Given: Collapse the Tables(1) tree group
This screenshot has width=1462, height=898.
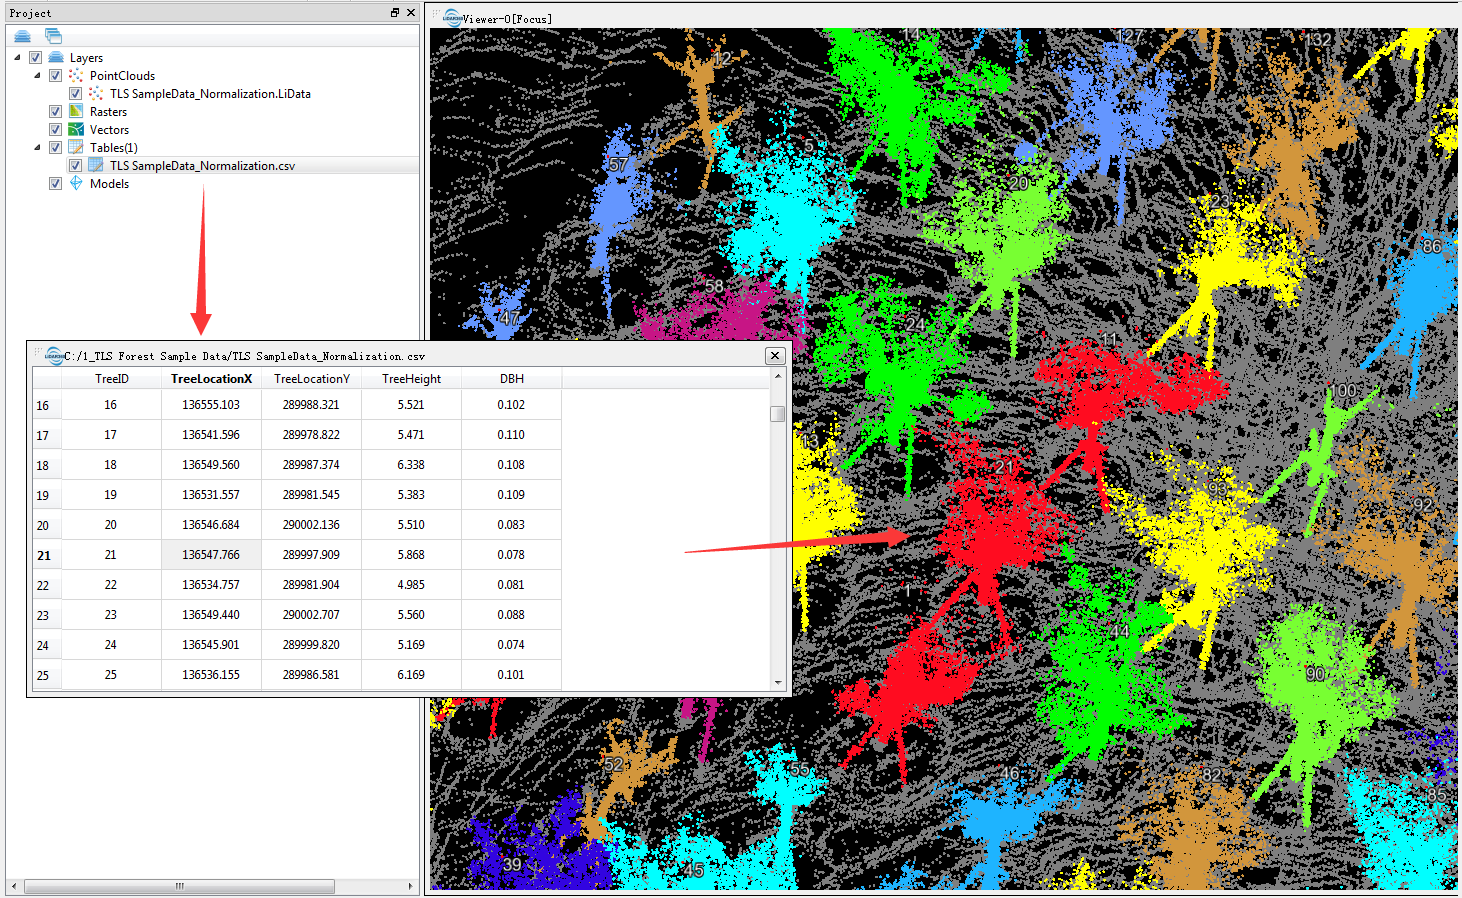Looking at the screenshot, I should (37, 147).
